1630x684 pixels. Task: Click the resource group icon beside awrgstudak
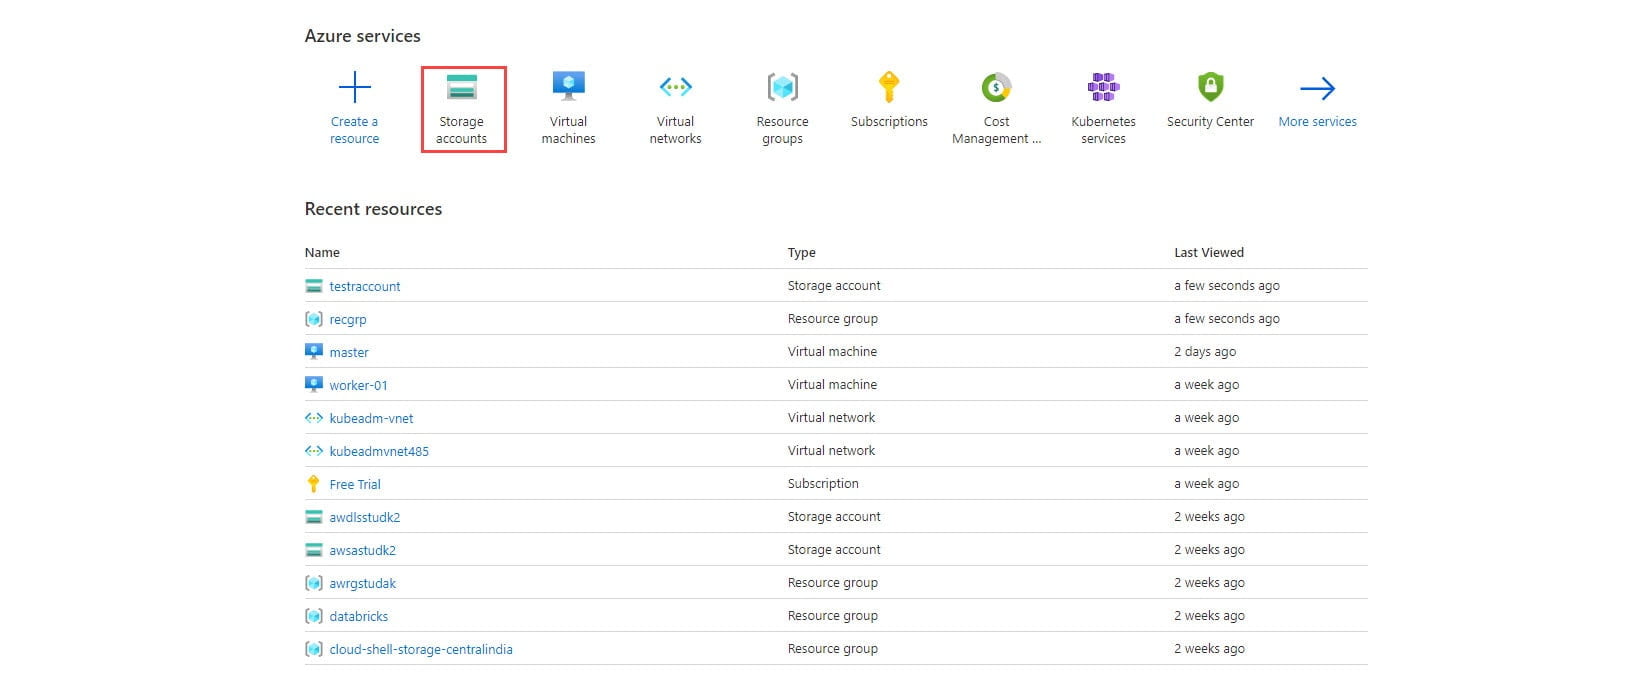point(314,583)
